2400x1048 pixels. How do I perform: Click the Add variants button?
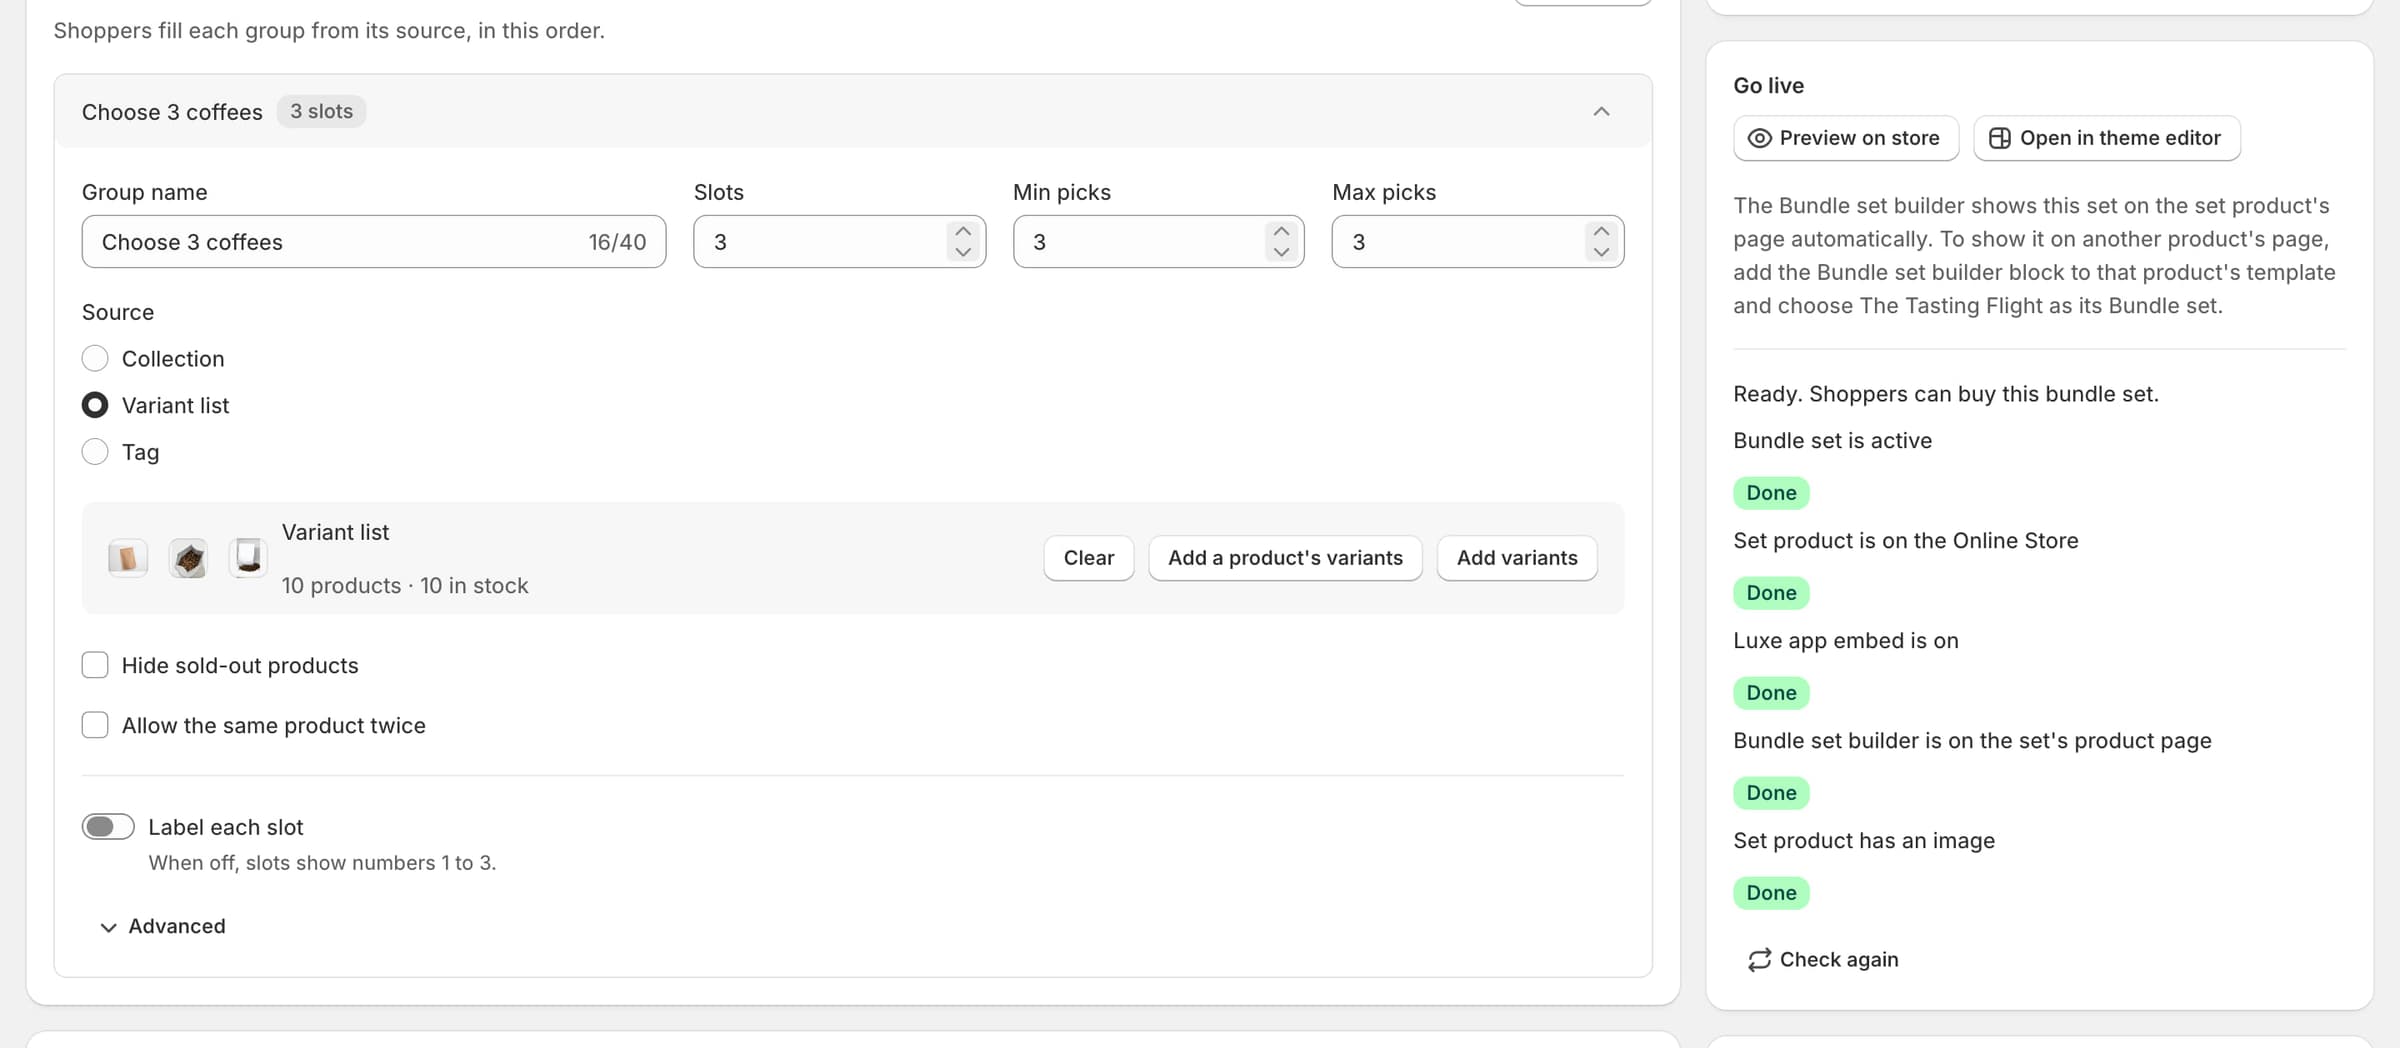pyautogui.click(x=1517, y=558)
